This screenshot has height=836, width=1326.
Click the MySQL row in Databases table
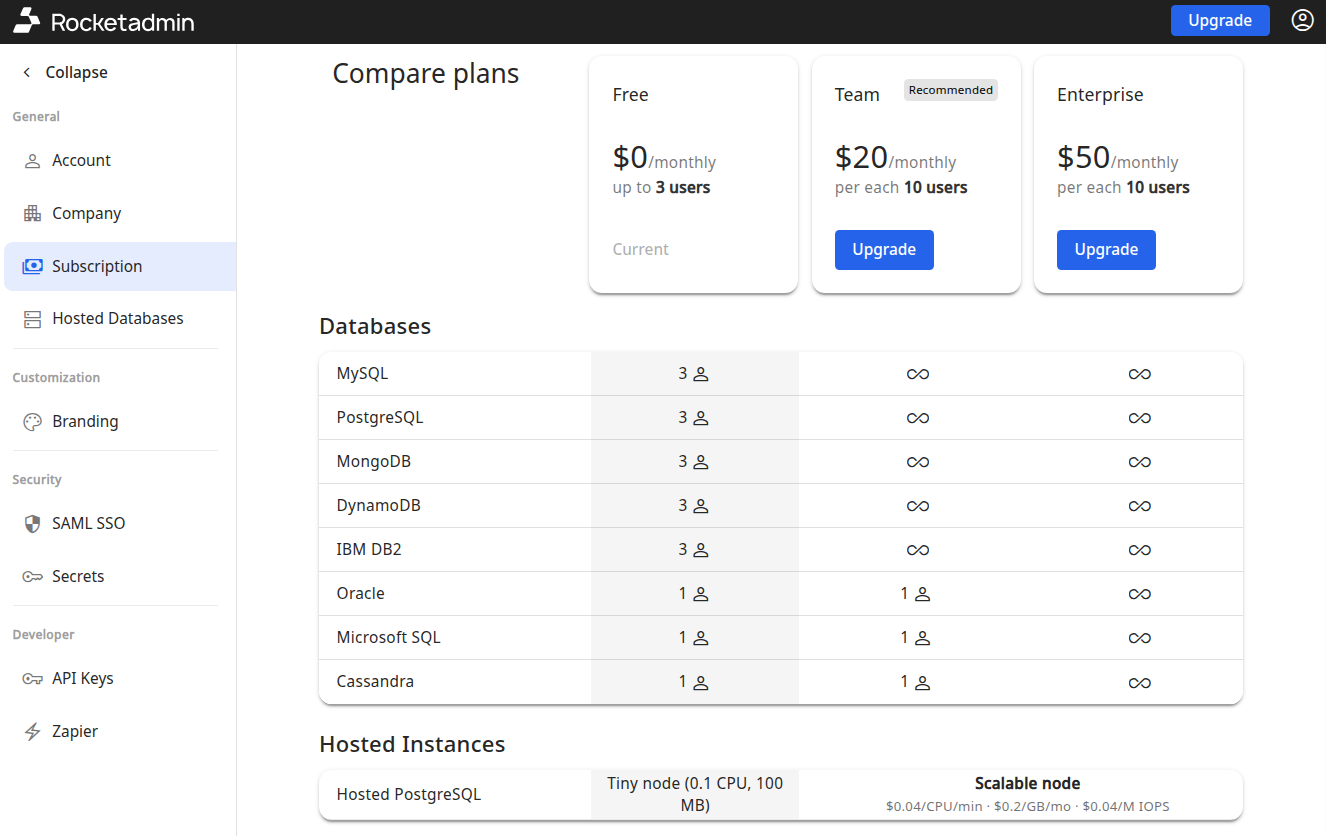362,374
